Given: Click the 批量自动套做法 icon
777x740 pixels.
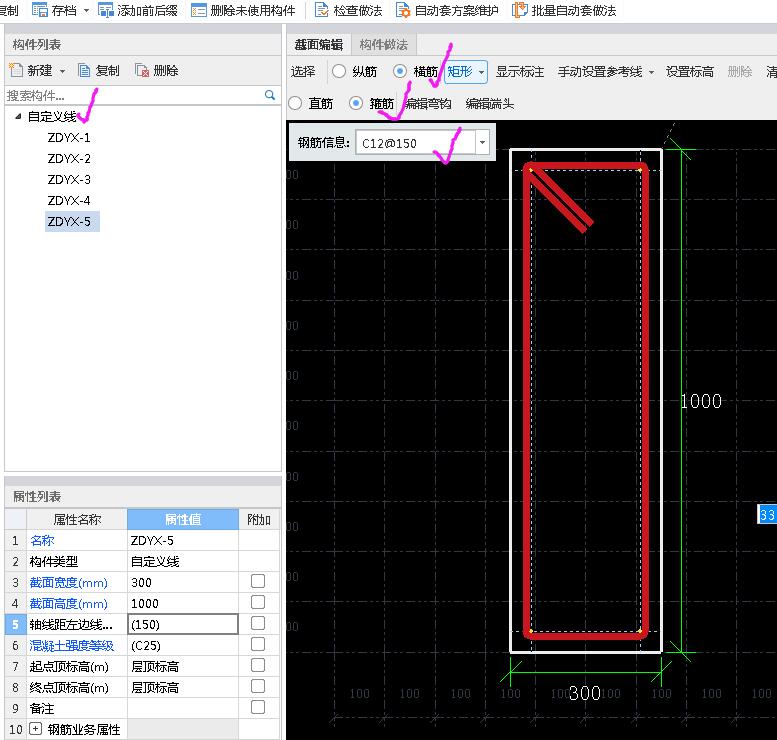Looking at the screenshot, I should coord(520,10).
